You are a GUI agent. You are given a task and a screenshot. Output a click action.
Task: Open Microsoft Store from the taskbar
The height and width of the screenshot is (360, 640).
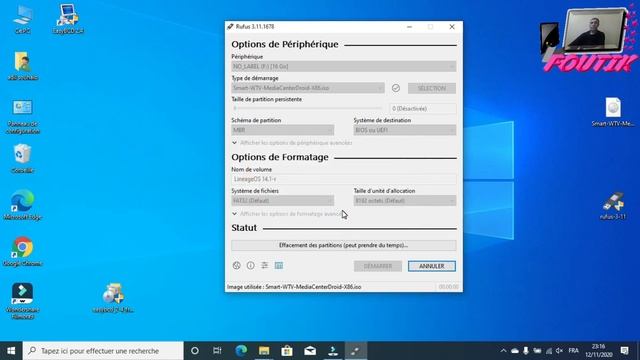point(287,351)
